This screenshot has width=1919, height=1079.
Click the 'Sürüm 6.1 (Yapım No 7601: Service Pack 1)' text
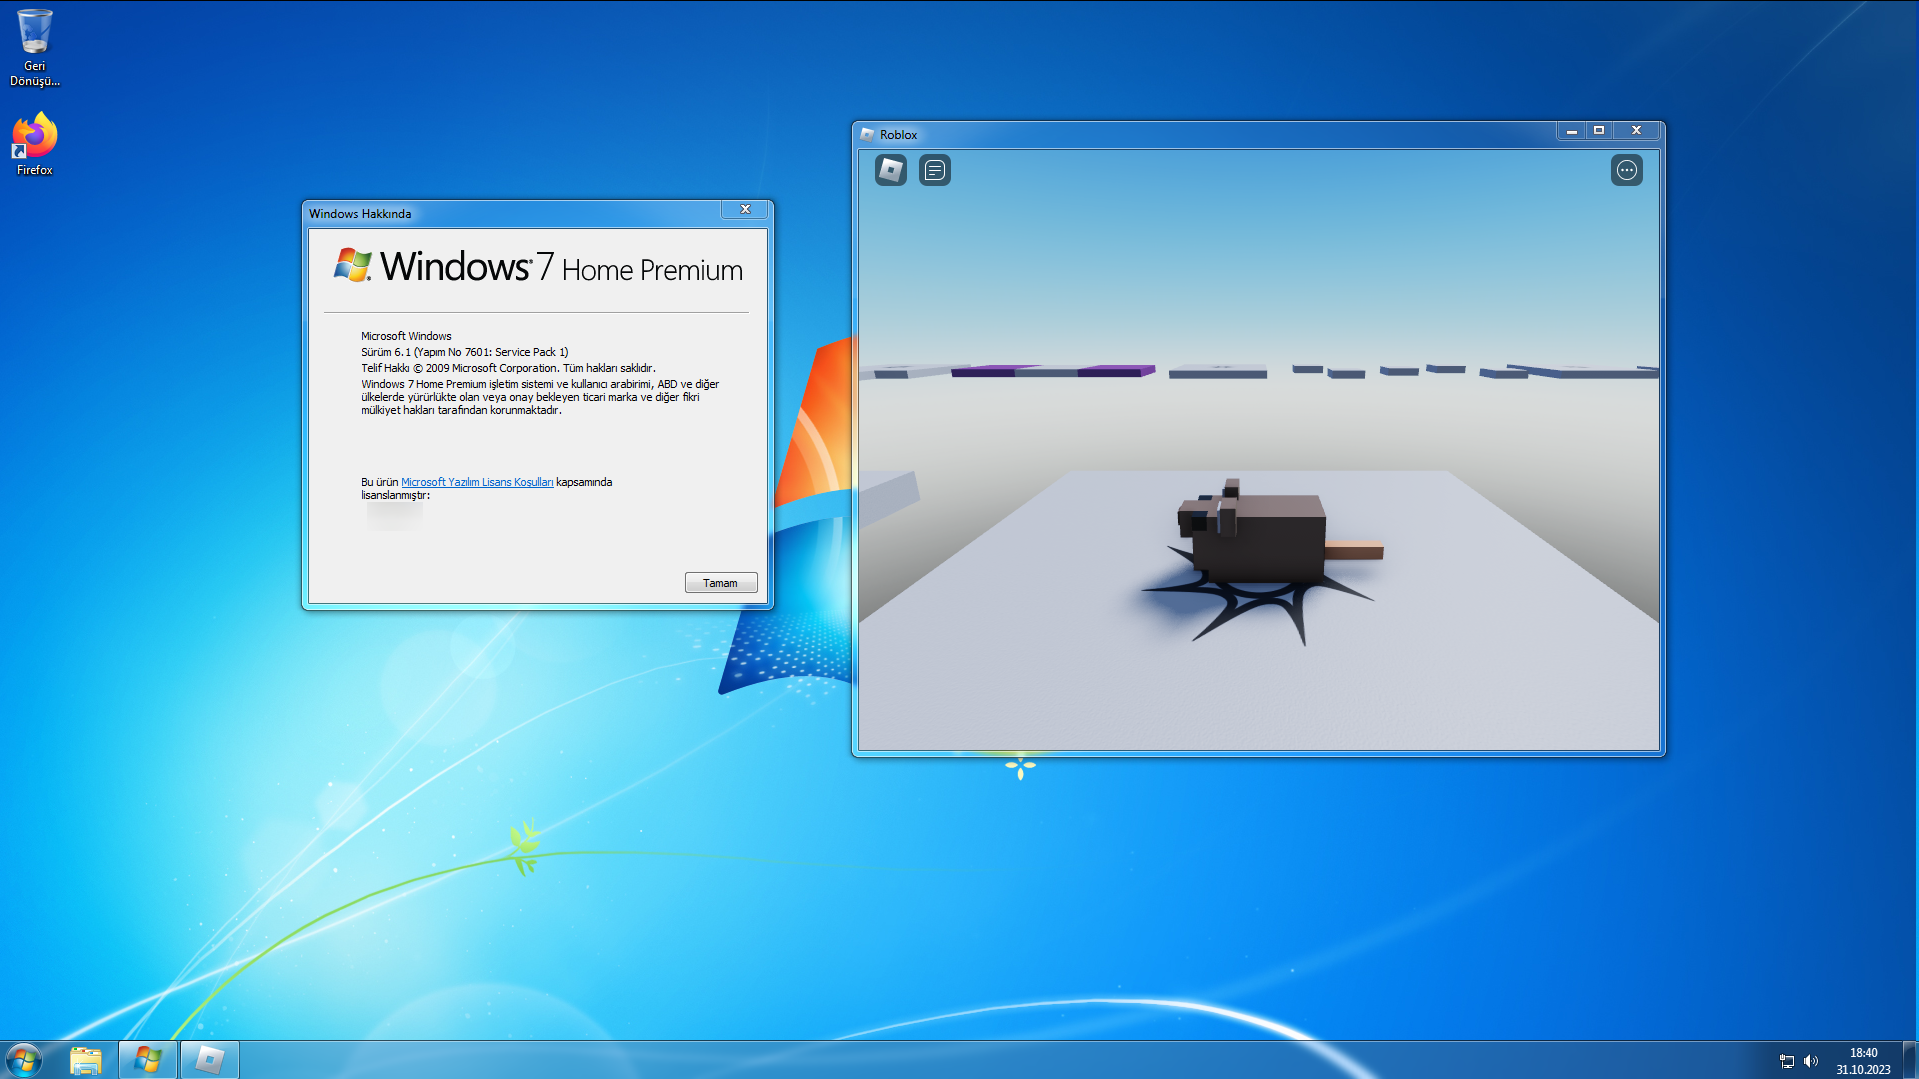[465, 352]
